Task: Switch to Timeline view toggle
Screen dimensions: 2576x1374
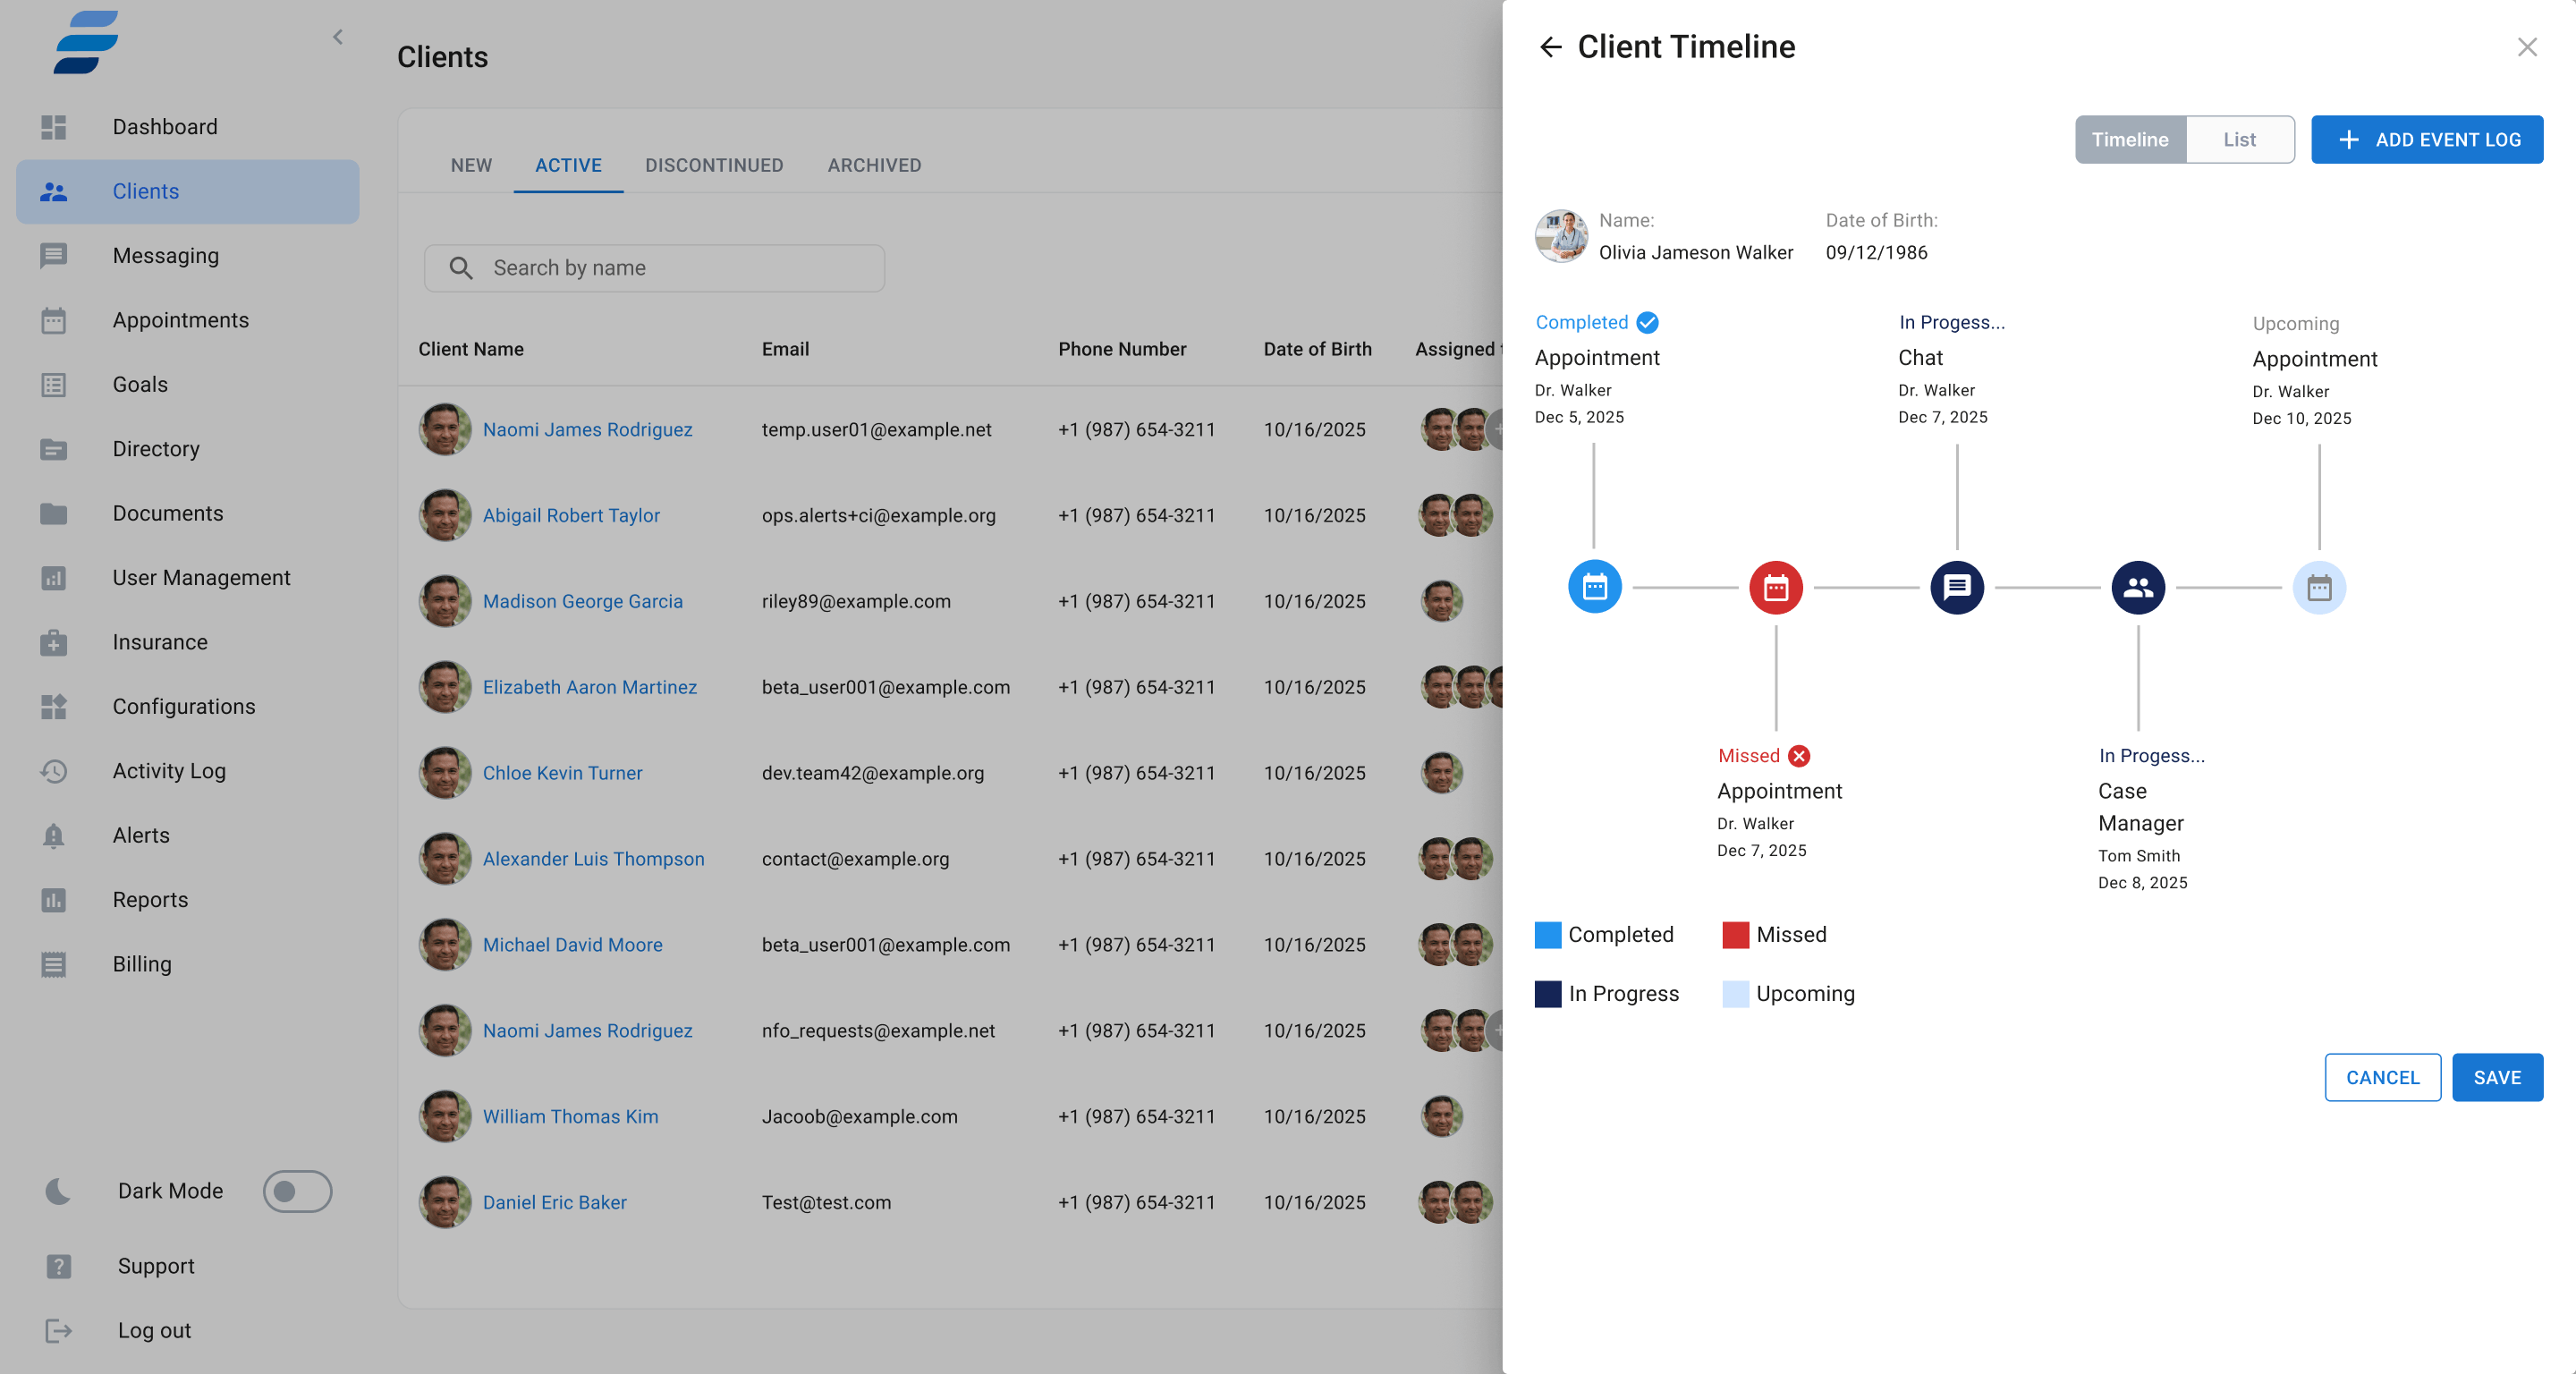Action: click(2129, 140)
